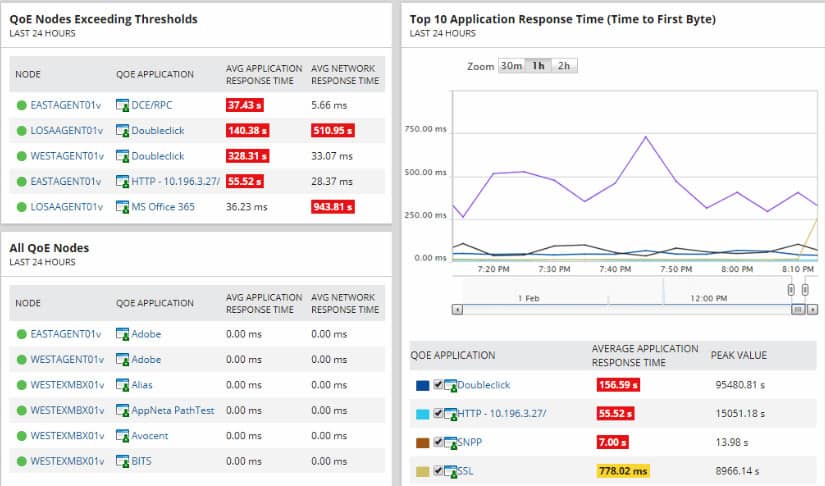Set chart zoom to 1h

click(538, 66)
